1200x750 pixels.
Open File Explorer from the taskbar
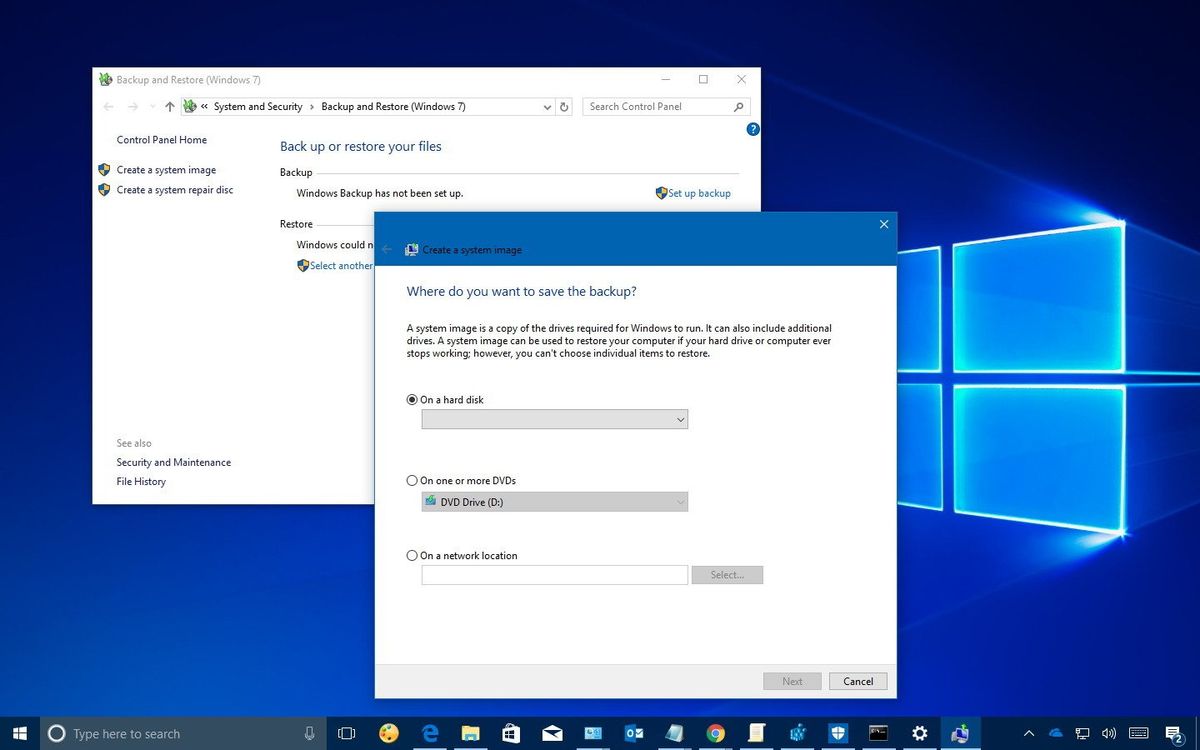[470, 733]
